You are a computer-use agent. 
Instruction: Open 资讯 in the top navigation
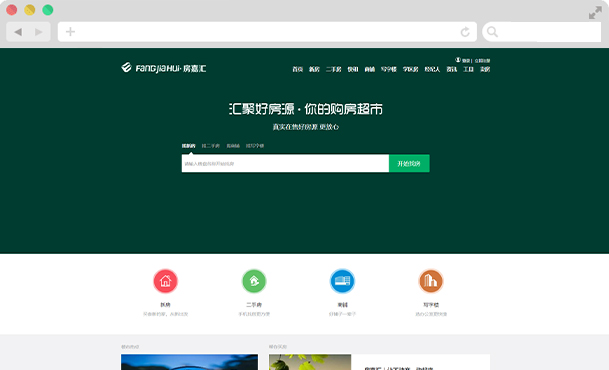tap(451, 69)
